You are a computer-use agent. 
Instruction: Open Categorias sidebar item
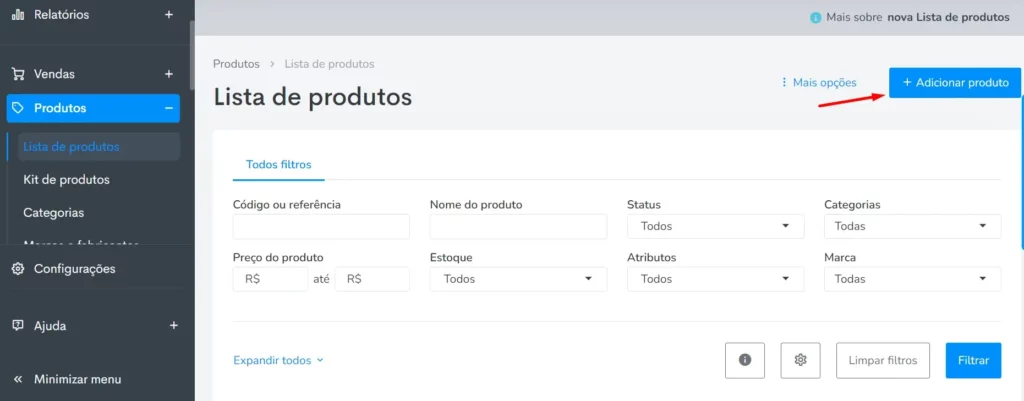54,213
